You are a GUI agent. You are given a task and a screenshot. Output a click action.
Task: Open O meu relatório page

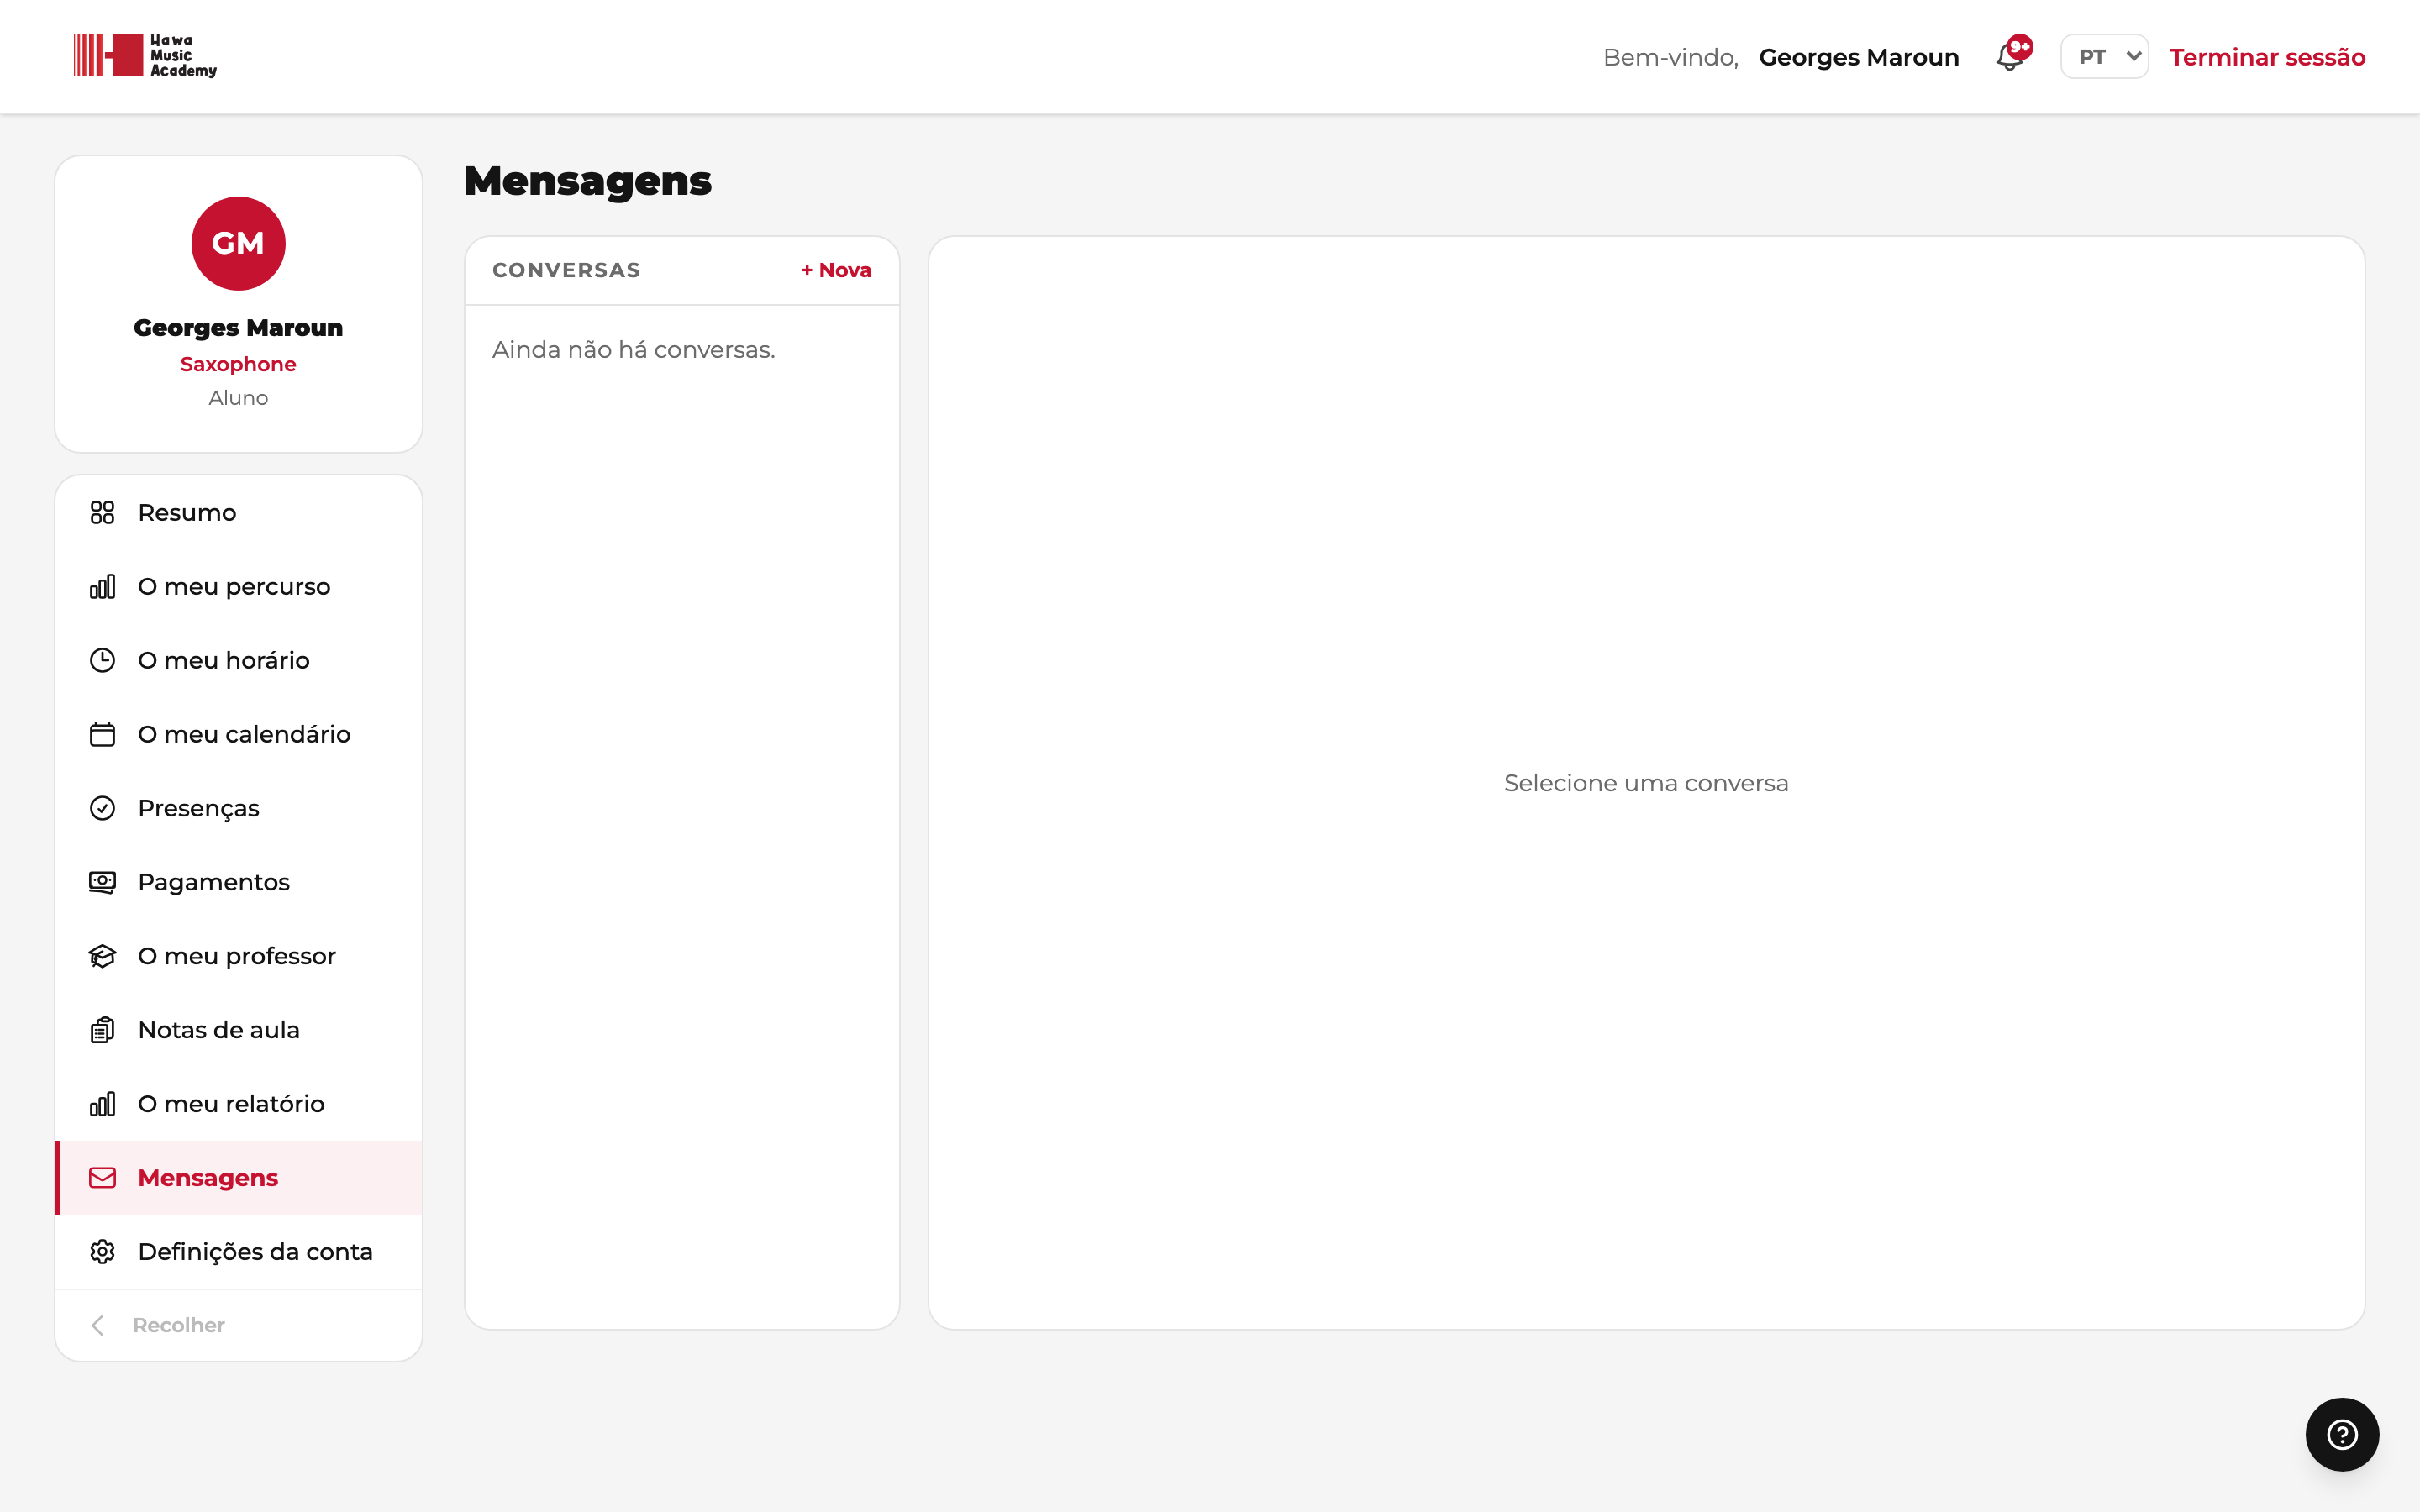(239, 1104)
